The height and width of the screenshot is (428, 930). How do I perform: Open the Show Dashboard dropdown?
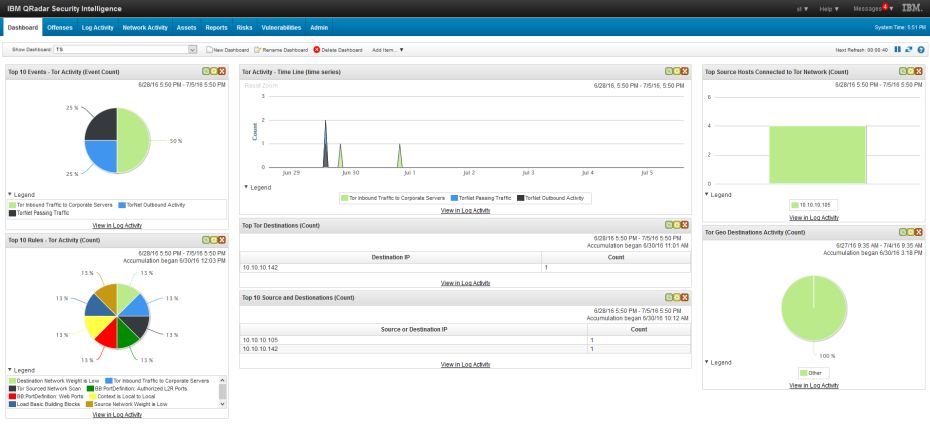(192, 49)
